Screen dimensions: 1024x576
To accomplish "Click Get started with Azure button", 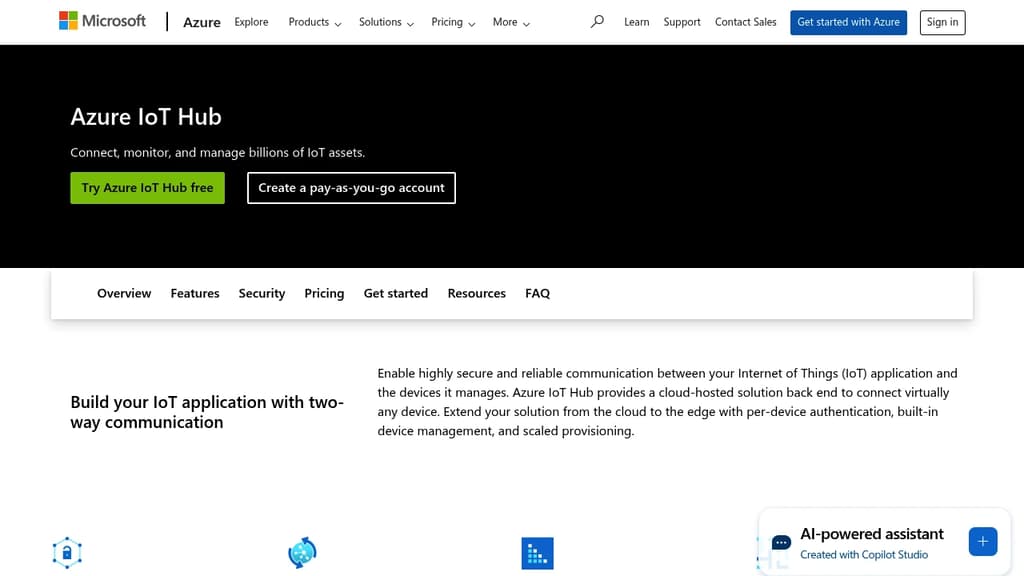I will pos(848,22).
